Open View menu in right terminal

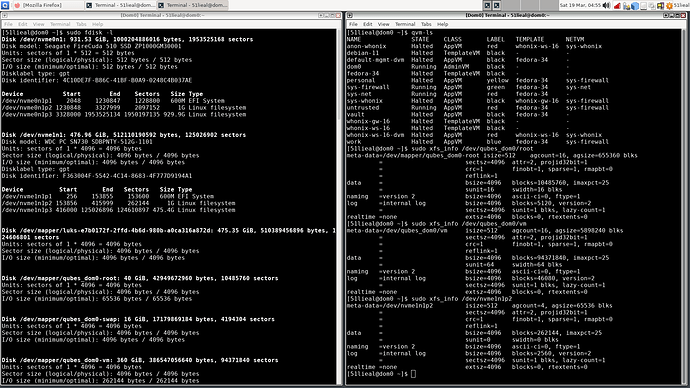pyautogui.click(x=384, y=24)
